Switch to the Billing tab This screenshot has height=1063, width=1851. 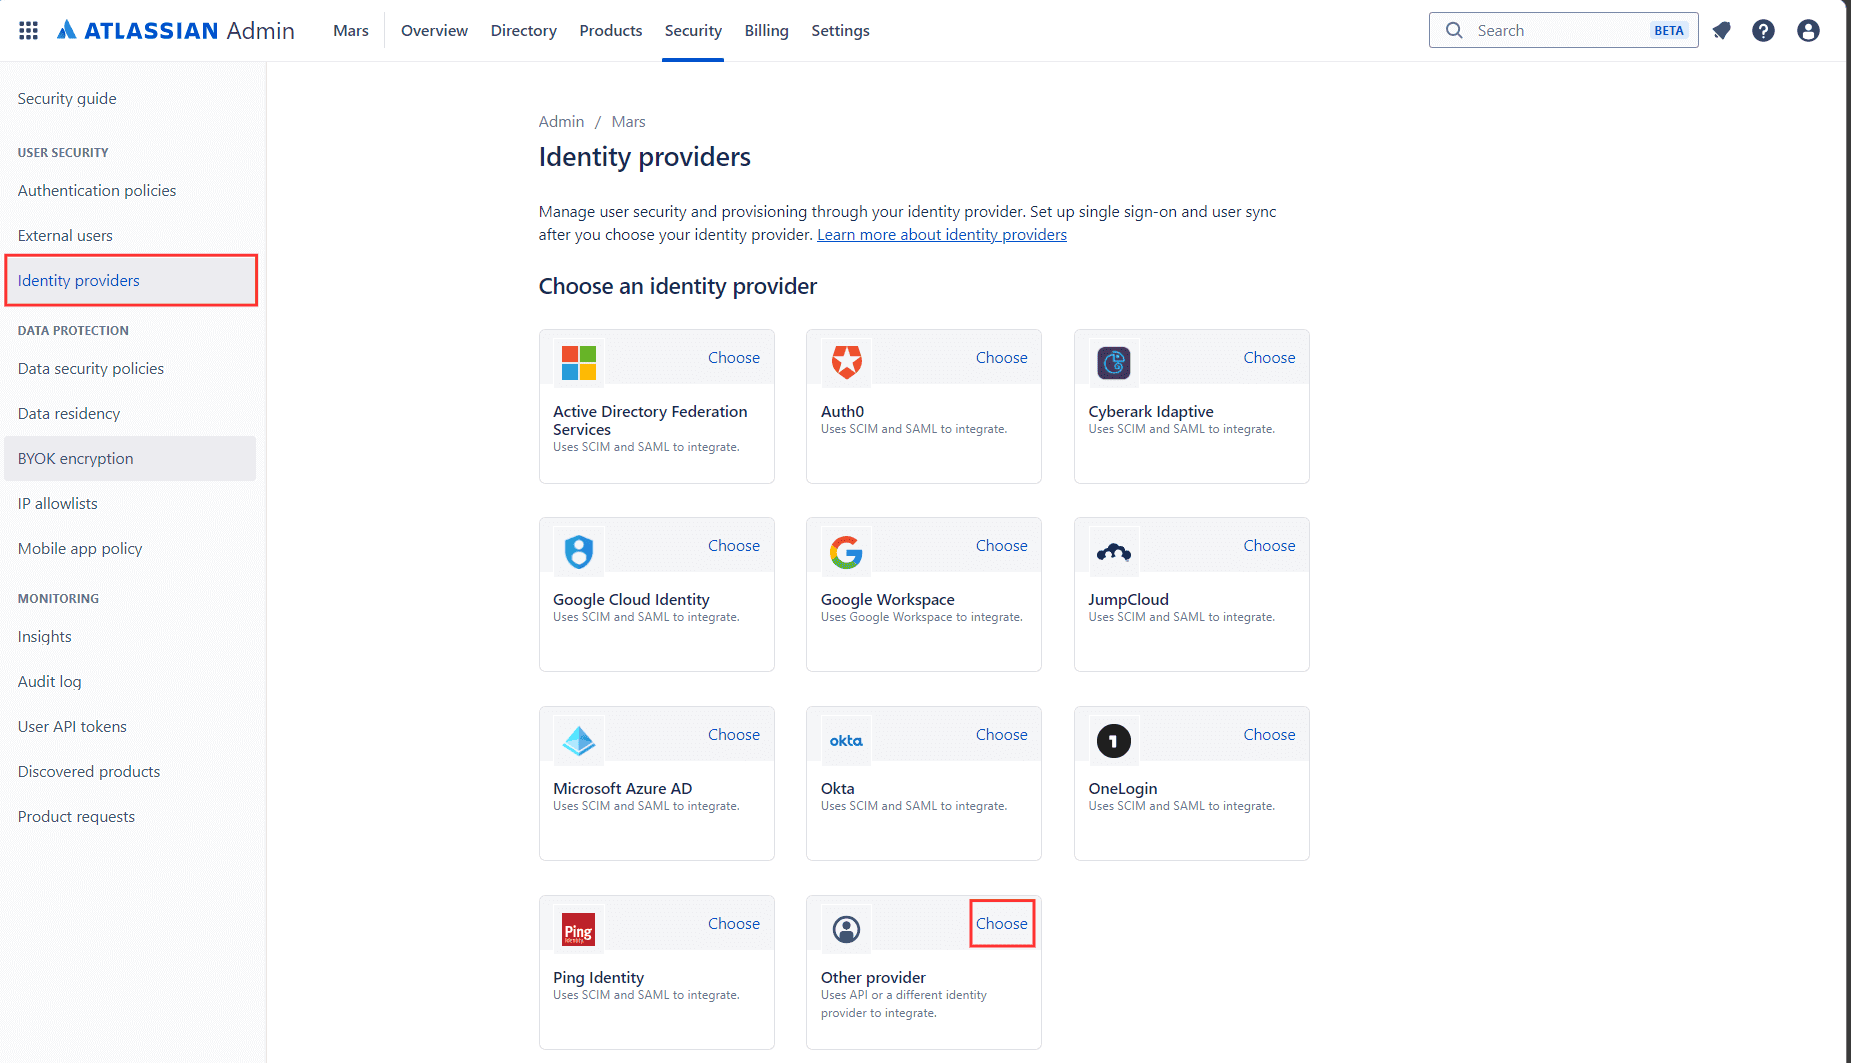point(766,30)
